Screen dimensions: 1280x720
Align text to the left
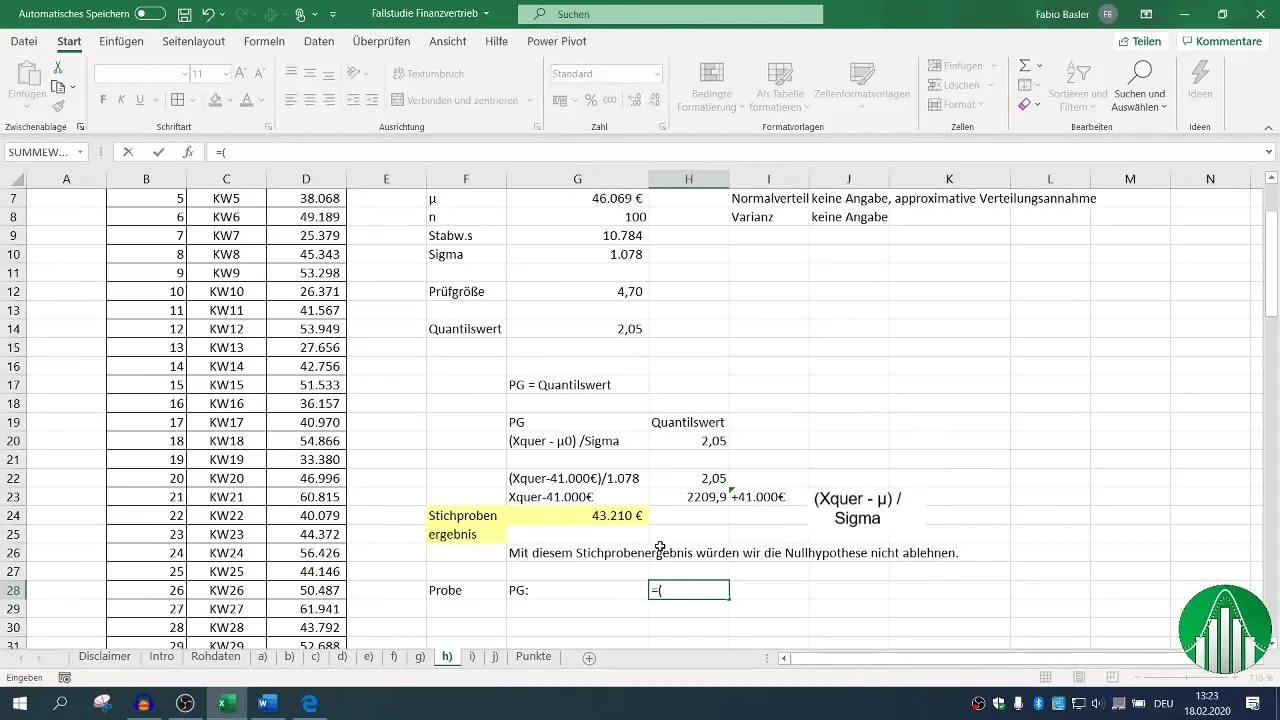[291, 100]
